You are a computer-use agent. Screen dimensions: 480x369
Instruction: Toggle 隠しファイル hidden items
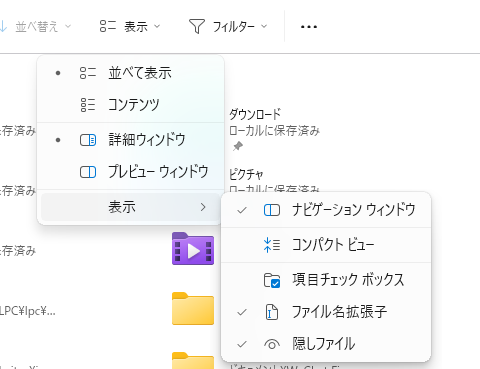point(326,344)
